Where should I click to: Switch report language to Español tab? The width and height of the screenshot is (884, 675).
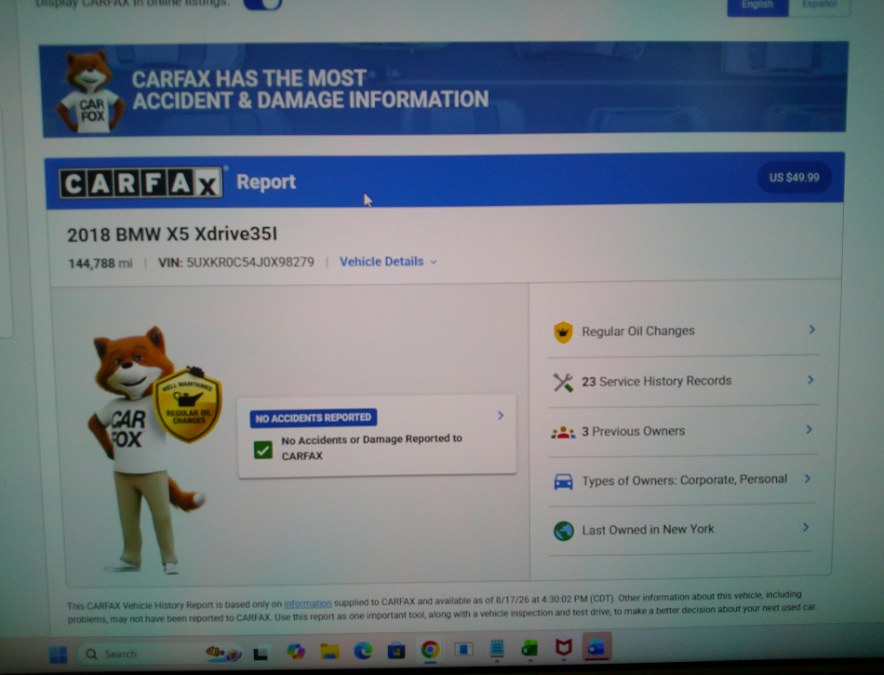pyautogui.click(x=819, y=6)
